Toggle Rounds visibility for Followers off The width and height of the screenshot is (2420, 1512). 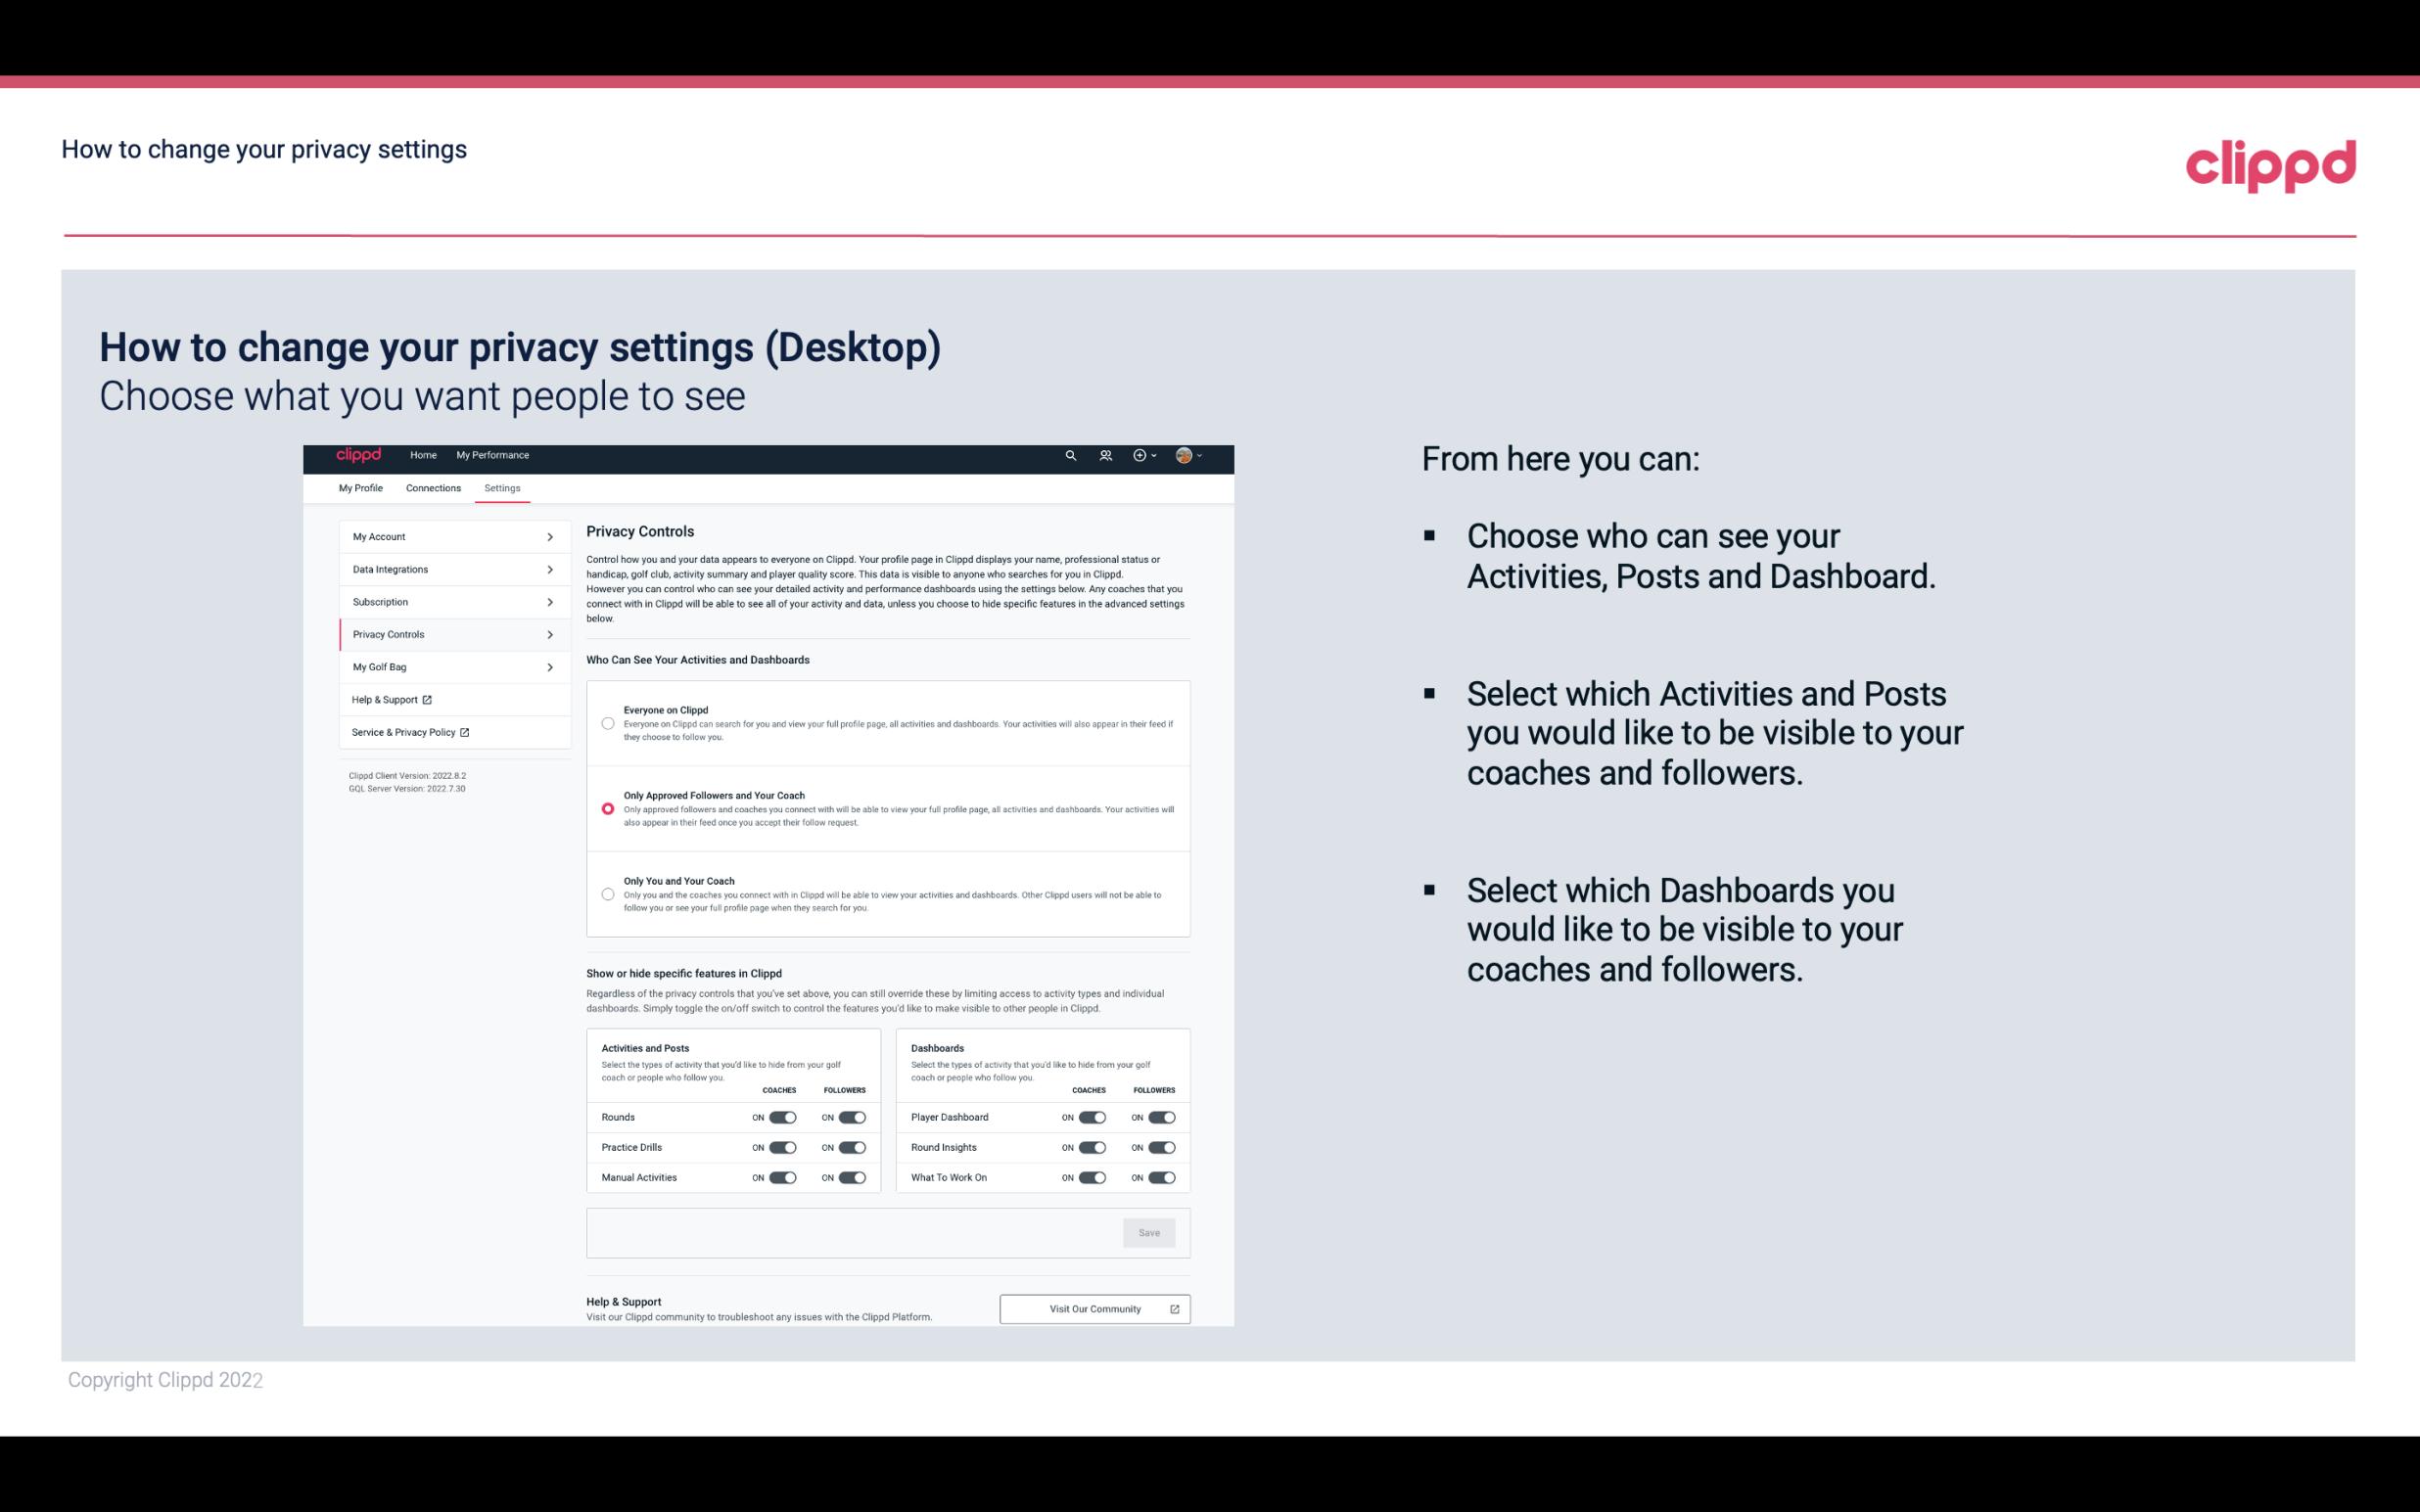[x=852, y=1117]
